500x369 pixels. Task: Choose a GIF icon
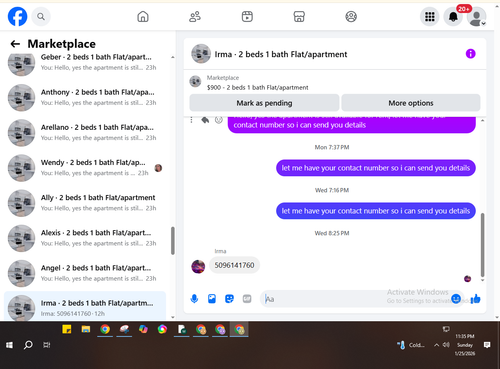[x=247, y=299]
